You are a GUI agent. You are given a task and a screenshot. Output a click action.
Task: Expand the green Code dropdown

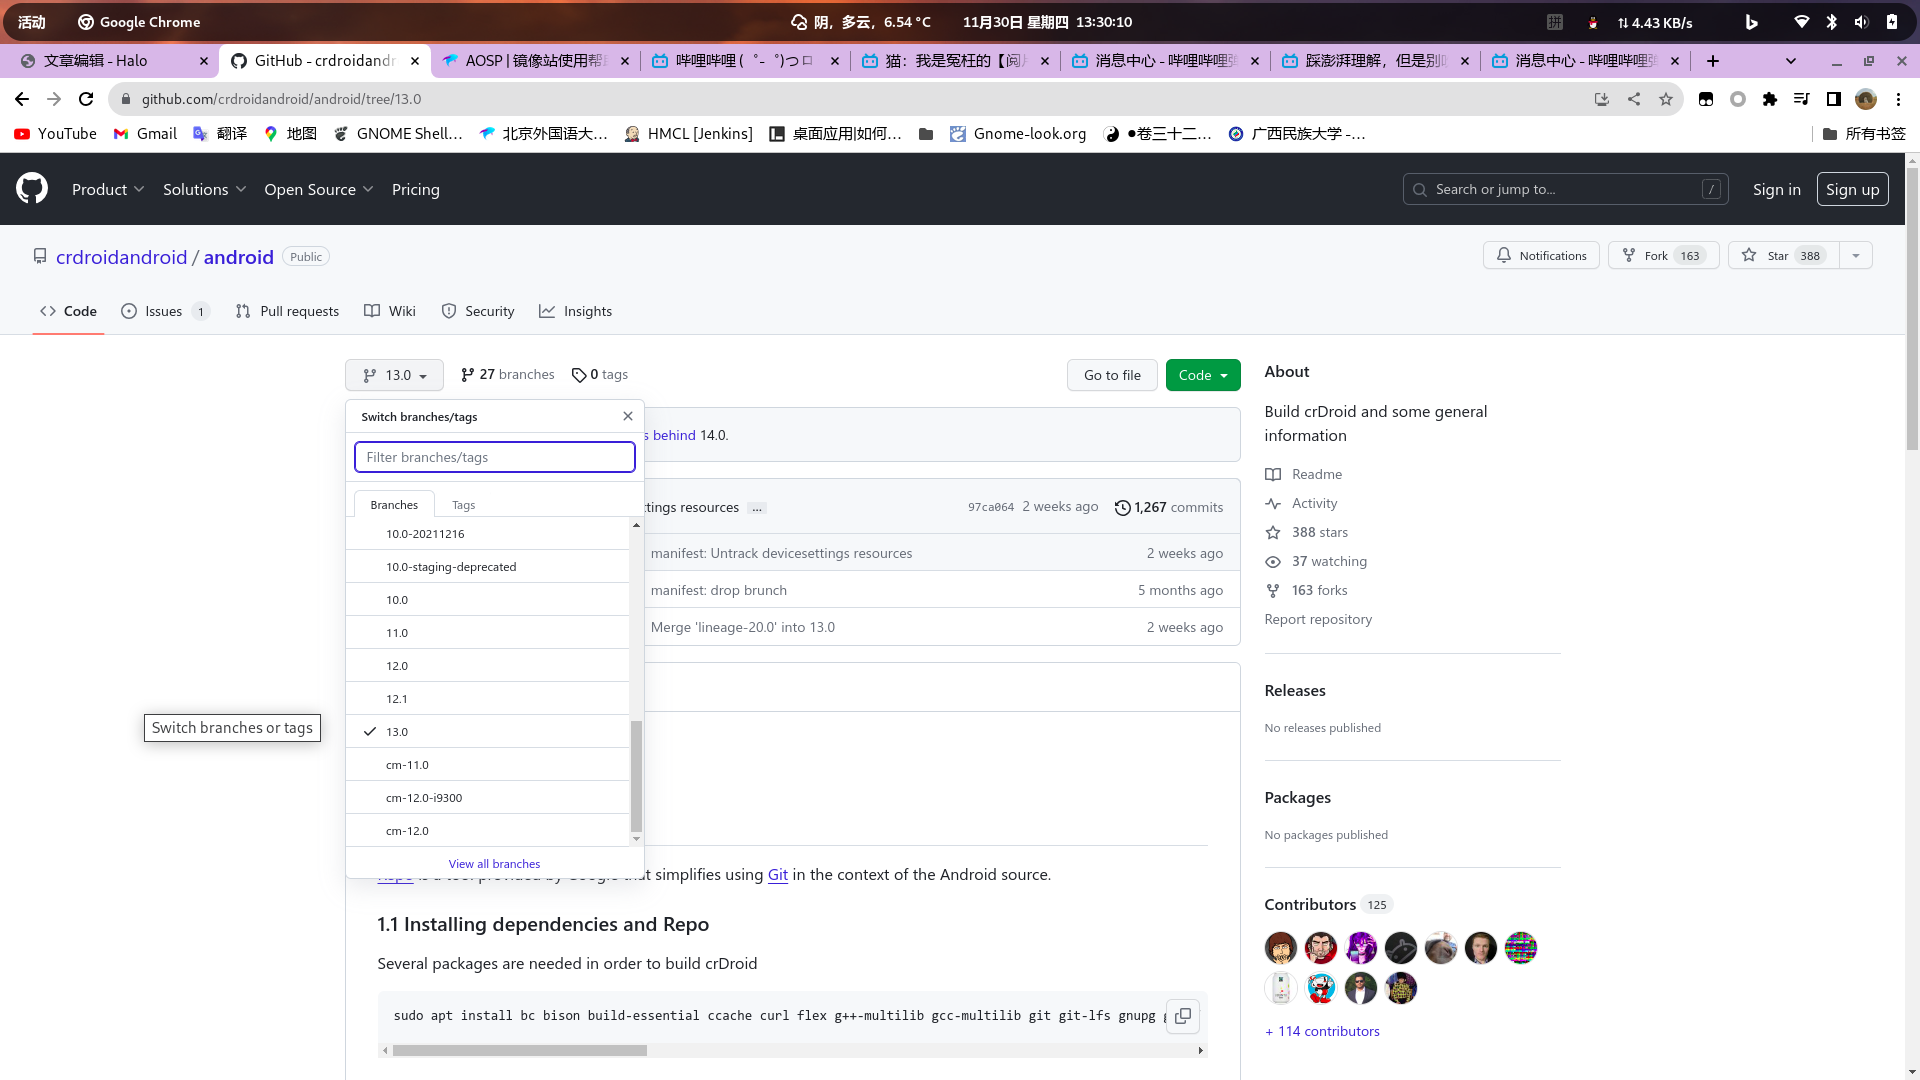(1203, 375)
